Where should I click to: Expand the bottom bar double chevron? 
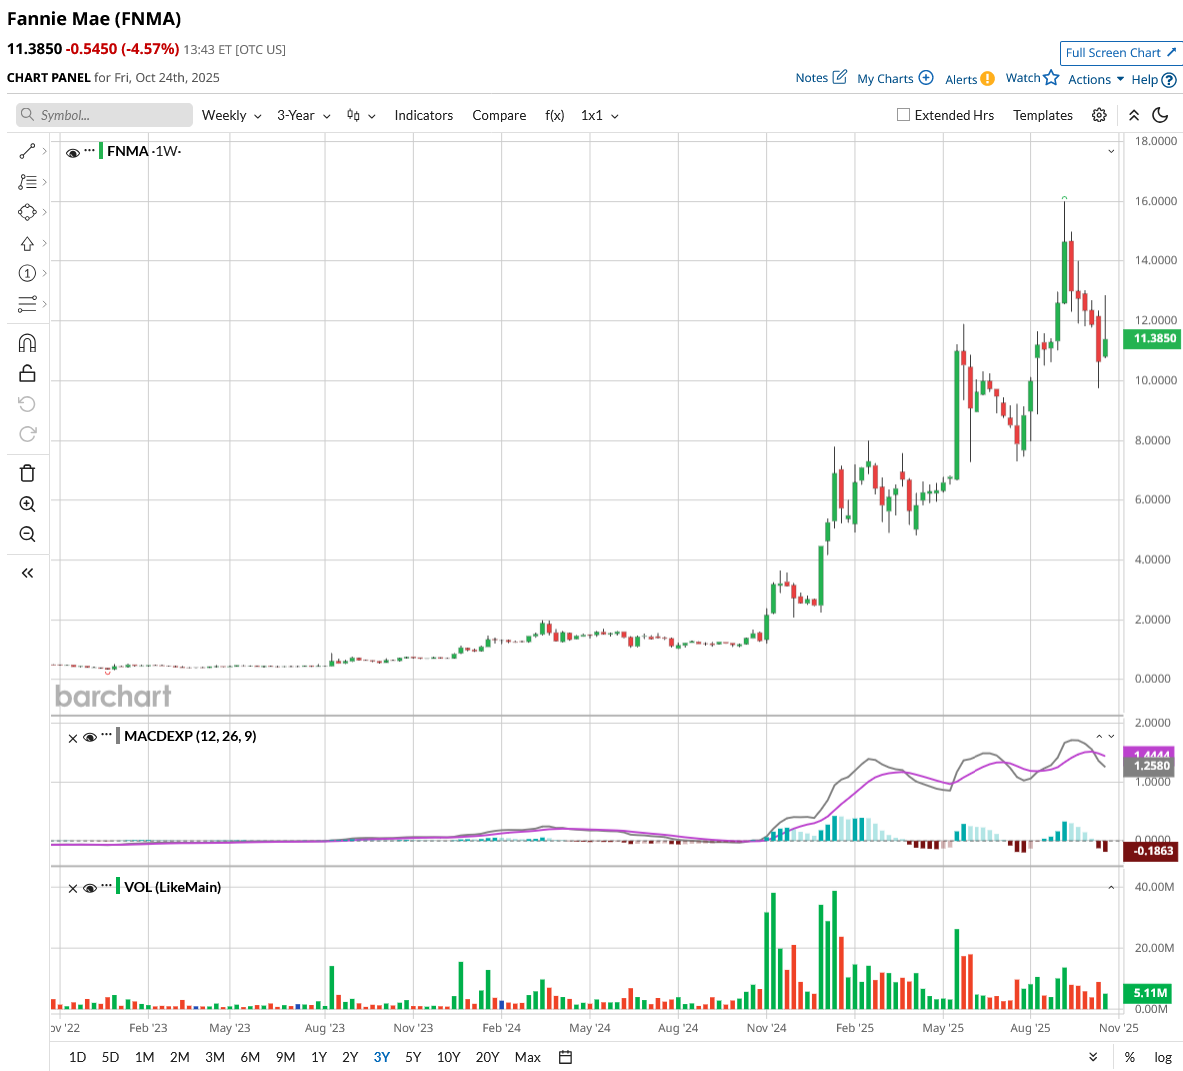1093,1057
